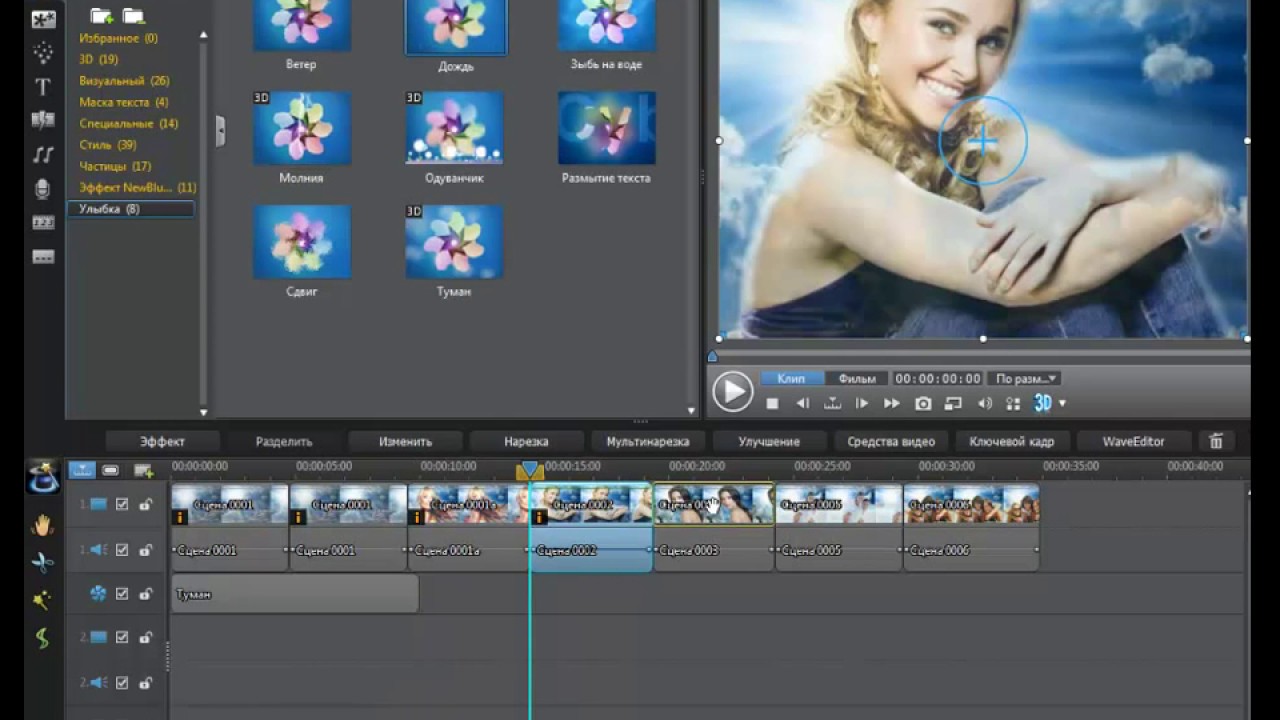Switch preview to Фильм mode
The width and height of the screenshot is (1280, 720).
click(857, 379)
